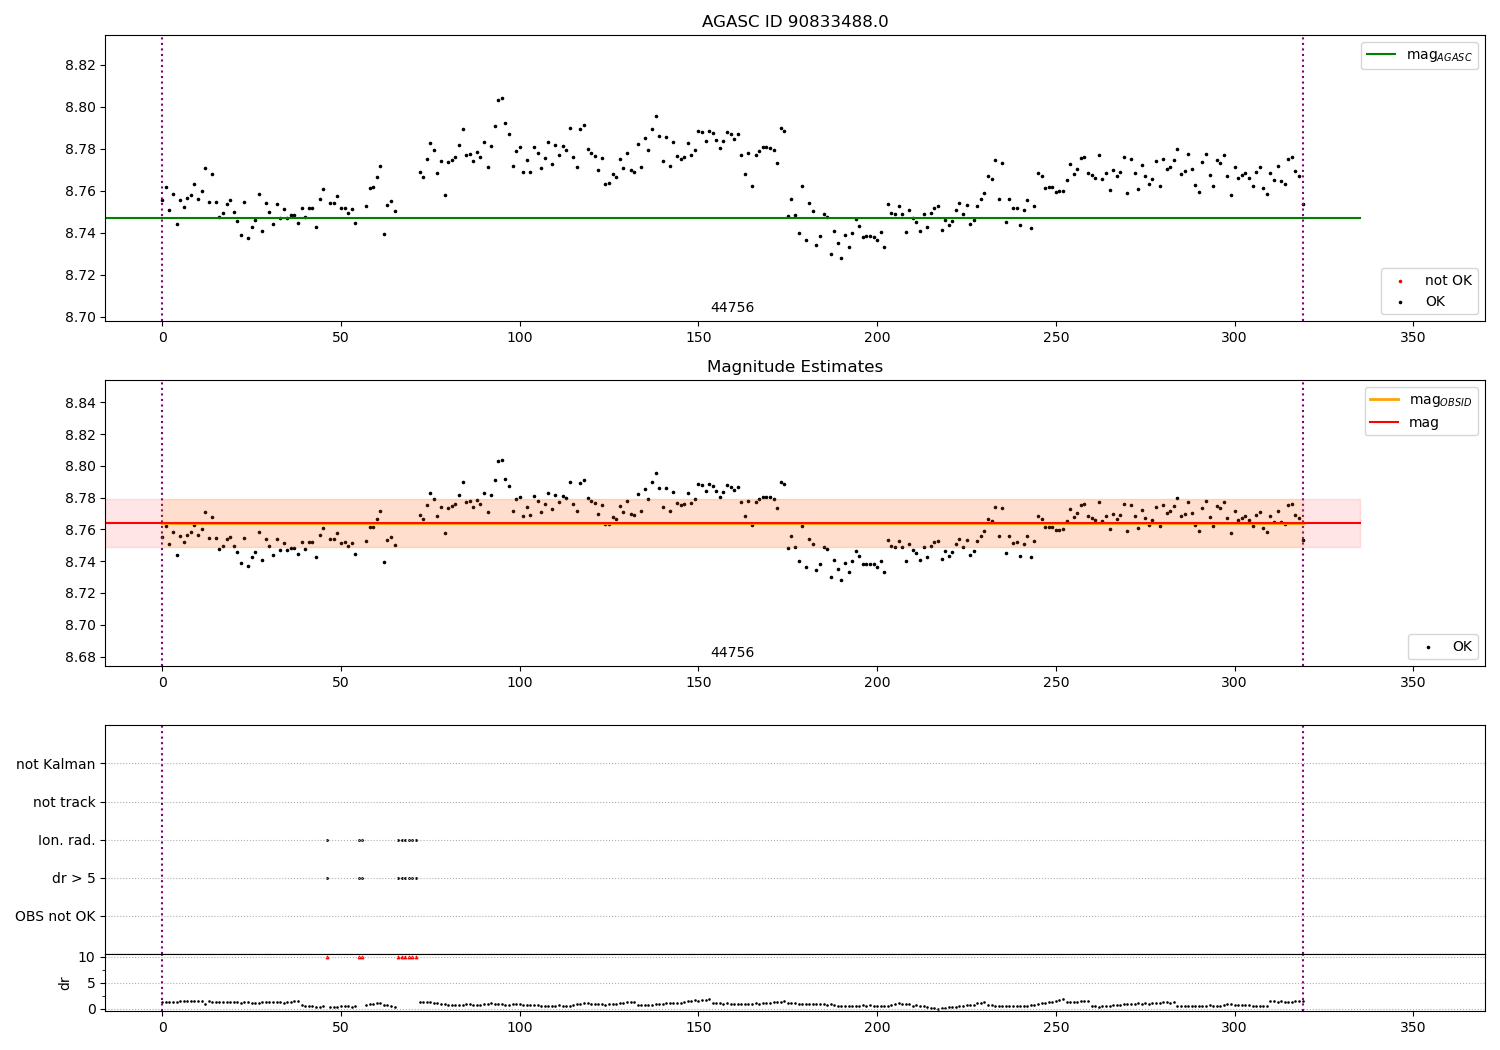This screenshot has height=1050, width=1500.
Task: Click the 8.84 tick label on the middle plot
Action: coord(80,403)
